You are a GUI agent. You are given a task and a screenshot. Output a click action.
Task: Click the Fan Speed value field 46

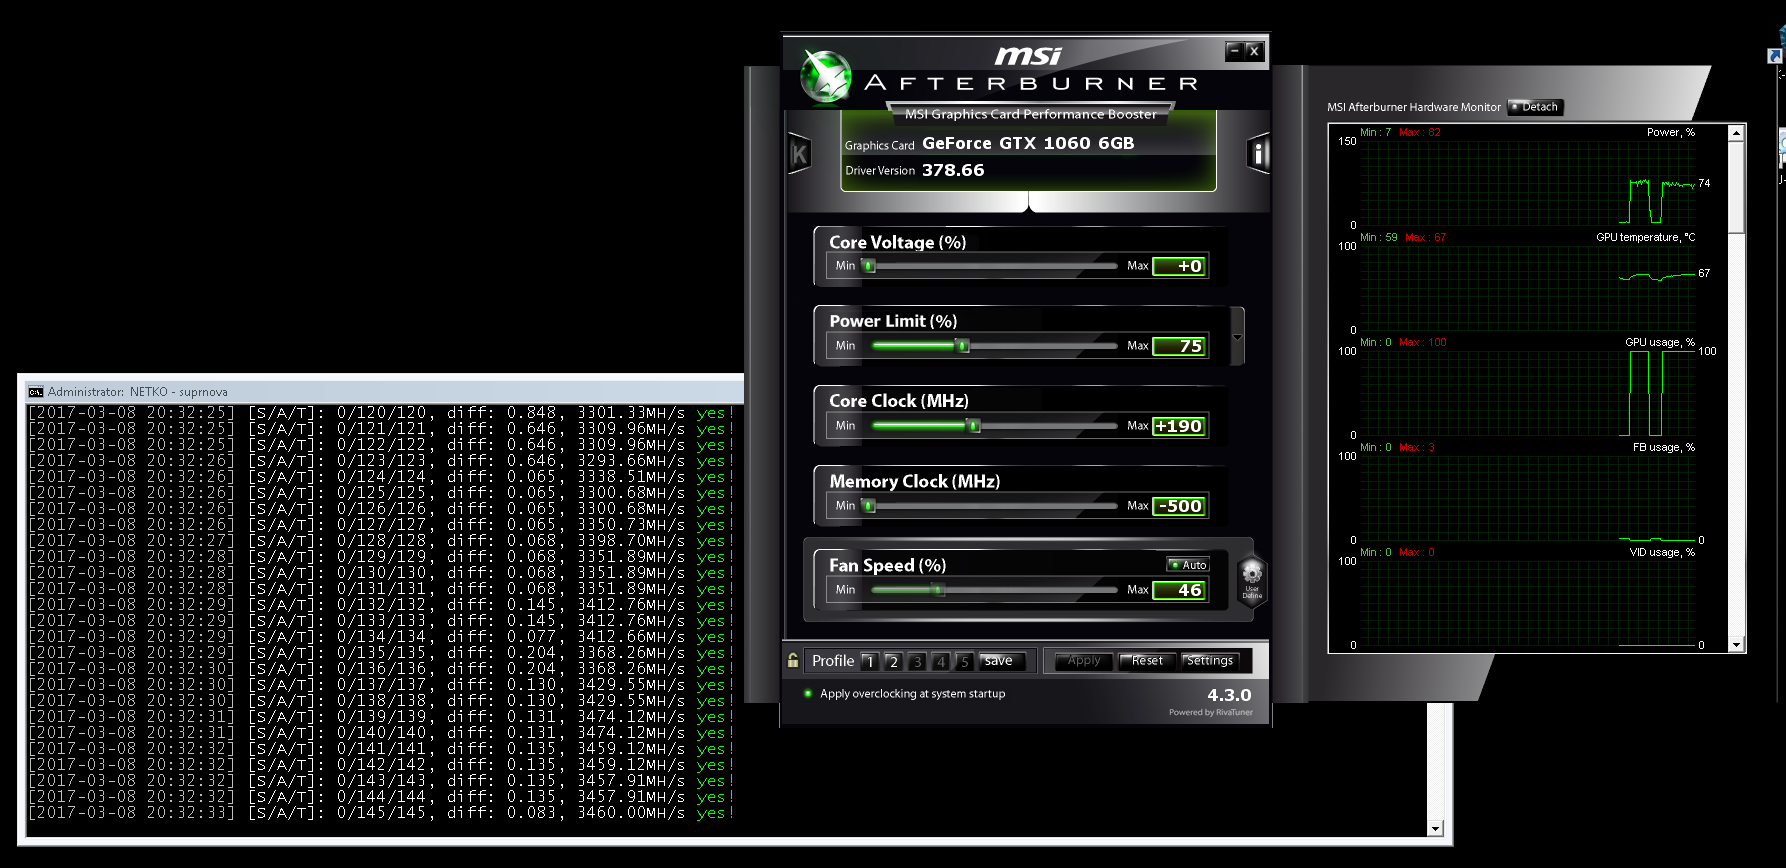pos(1180,590)
